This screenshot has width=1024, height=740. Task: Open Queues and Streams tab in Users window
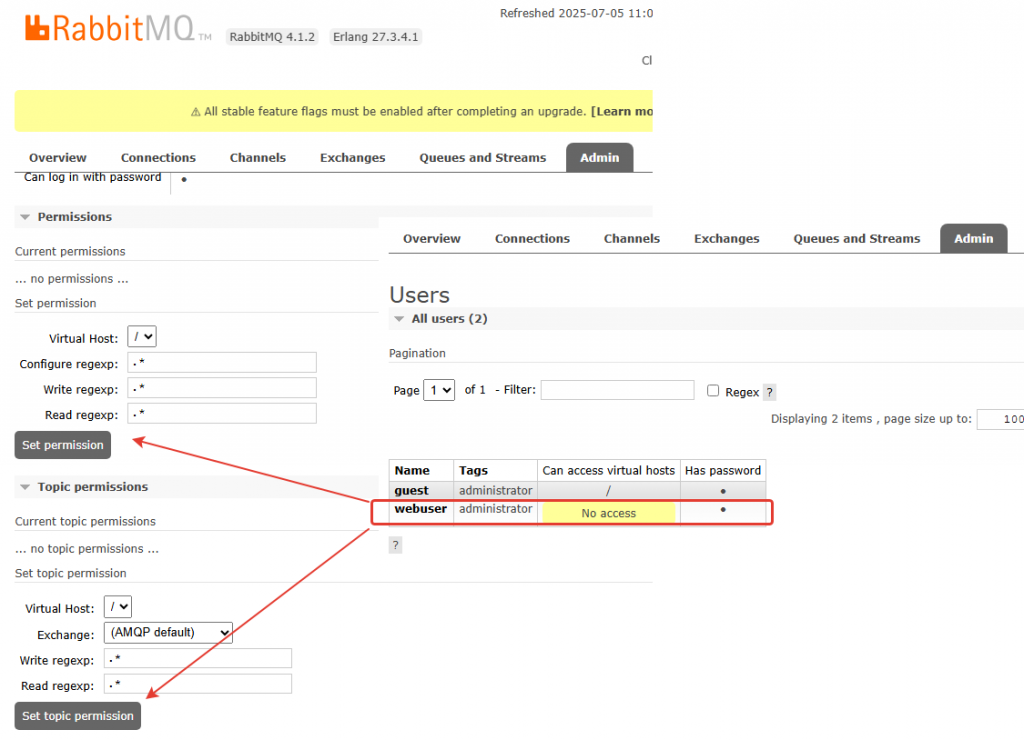[x=857, y=238]
